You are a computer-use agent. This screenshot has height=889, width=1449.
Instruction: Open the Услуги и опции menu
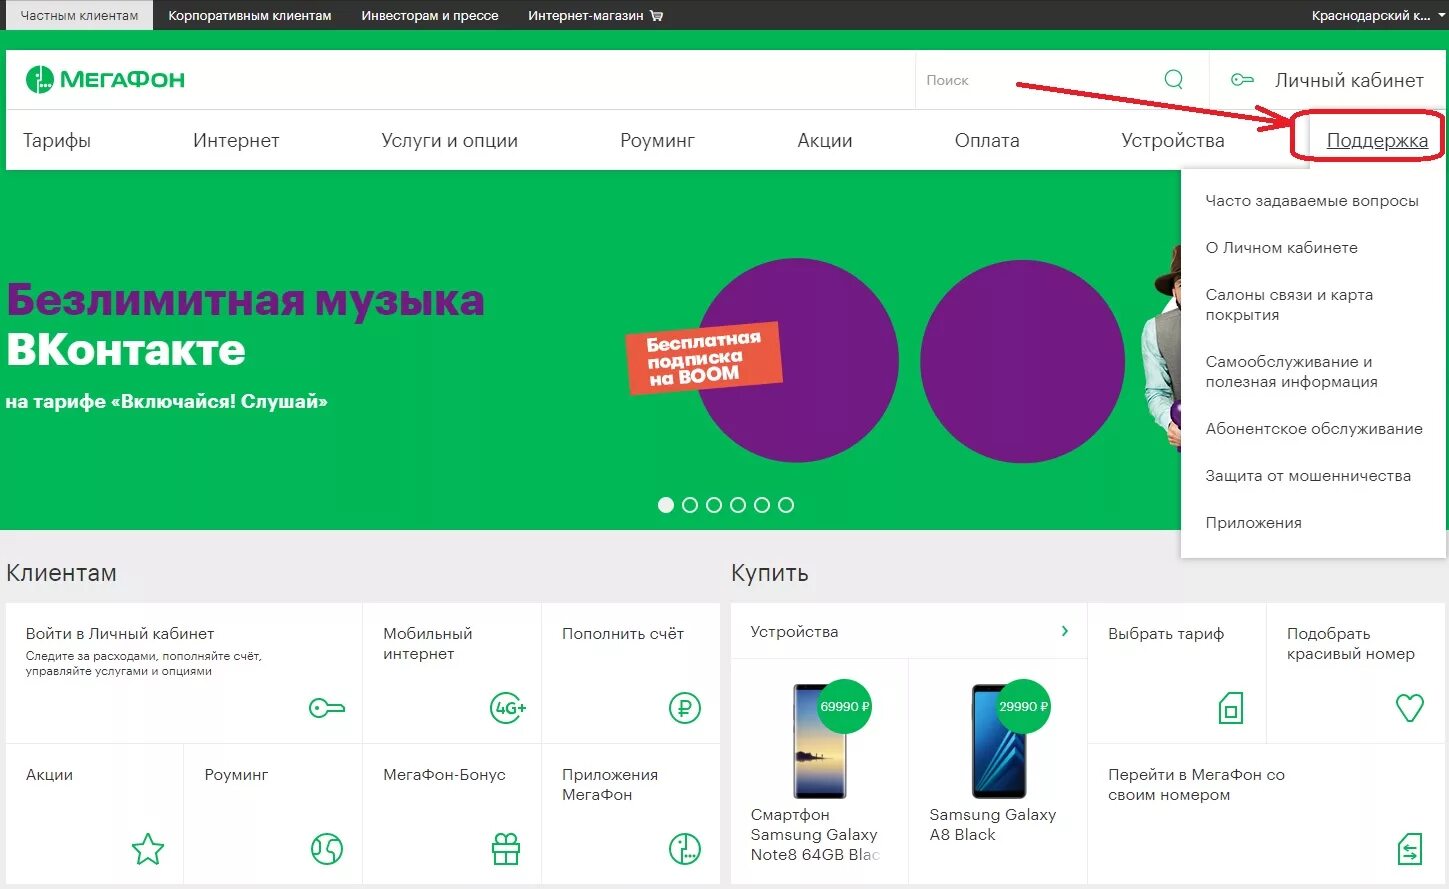(x=450, y=141)
